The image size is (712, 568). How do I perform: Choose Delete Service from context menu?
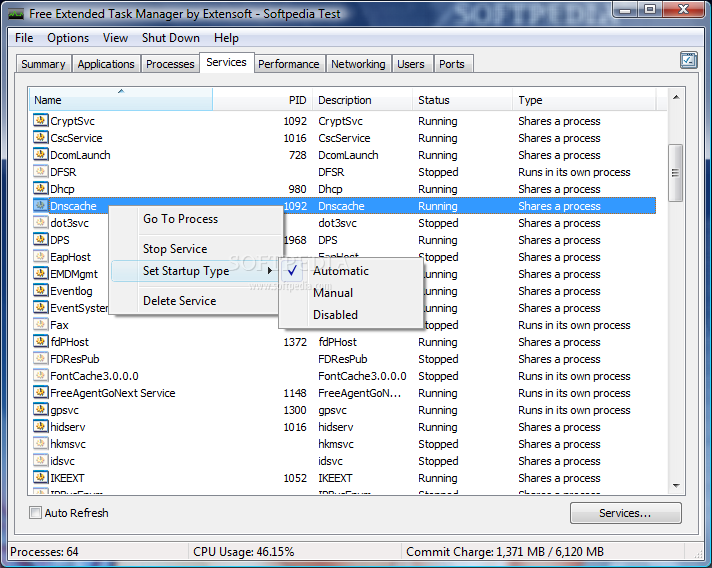(195, 301)
